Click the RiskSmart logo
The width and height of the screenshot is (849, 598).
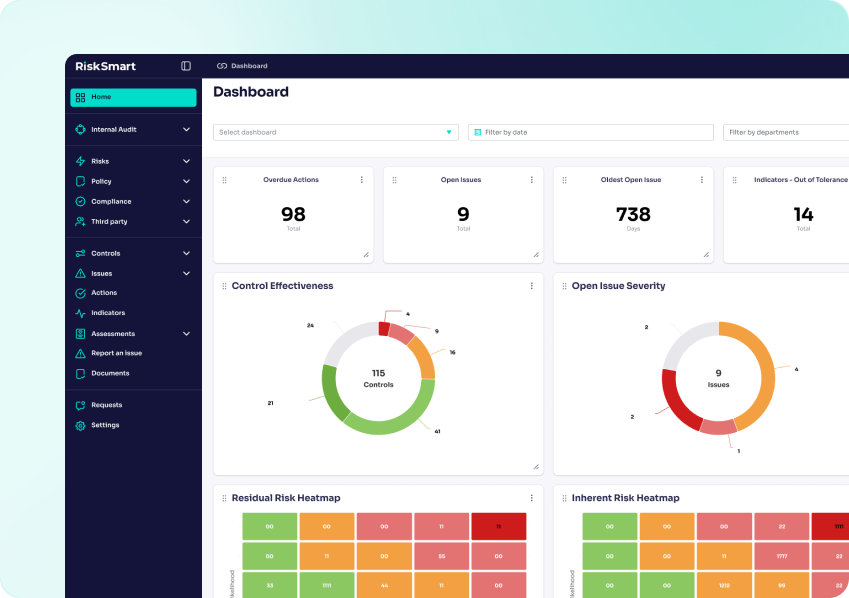(103, 66)
